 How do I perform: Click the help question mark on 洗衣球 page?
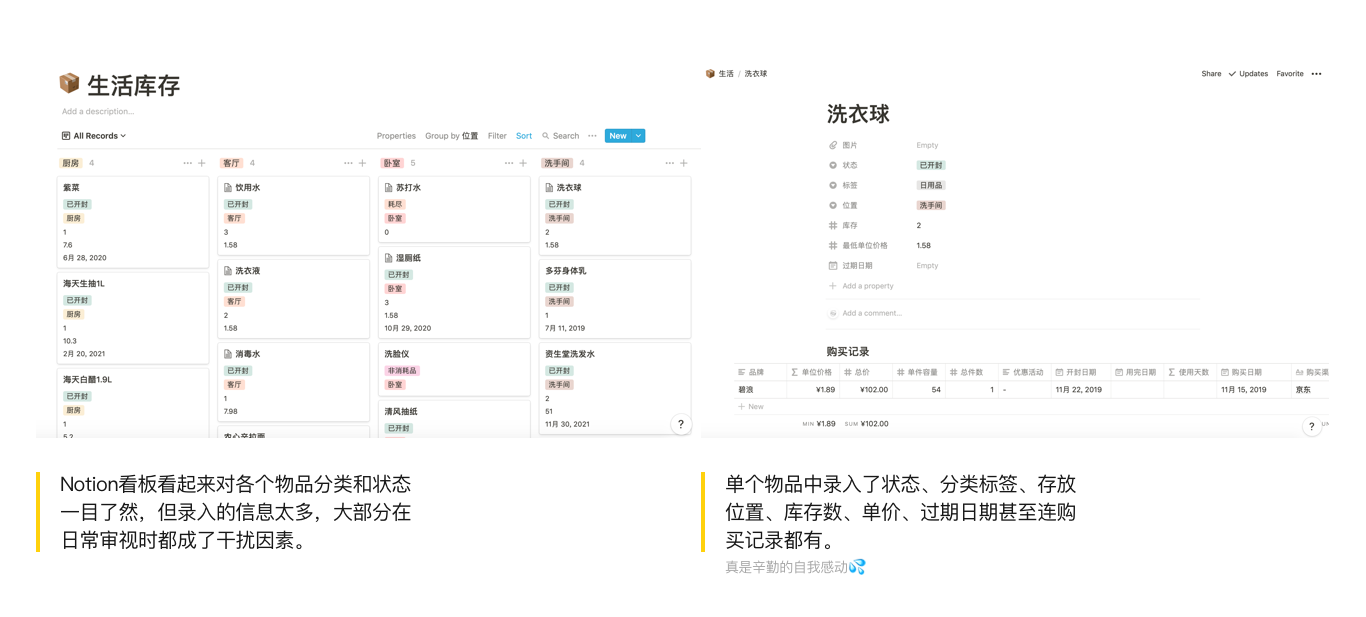click(x=1312, y=426)
